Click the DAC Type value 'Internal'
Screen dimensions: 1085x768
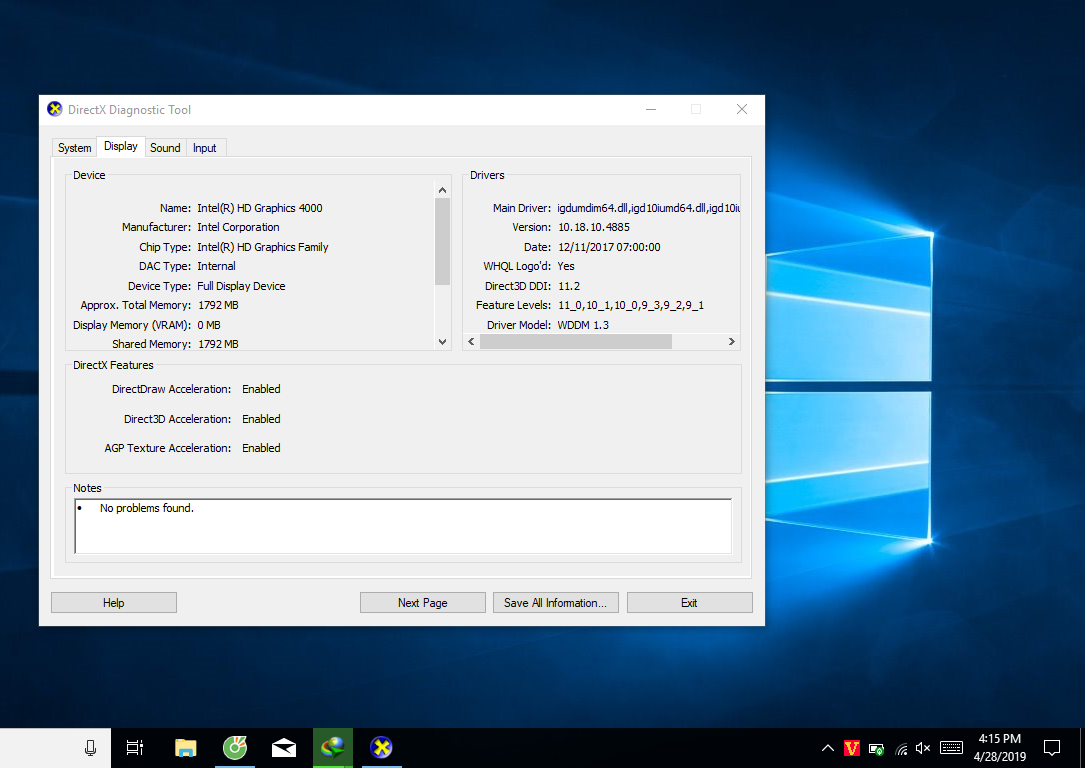tap(217, 266)
